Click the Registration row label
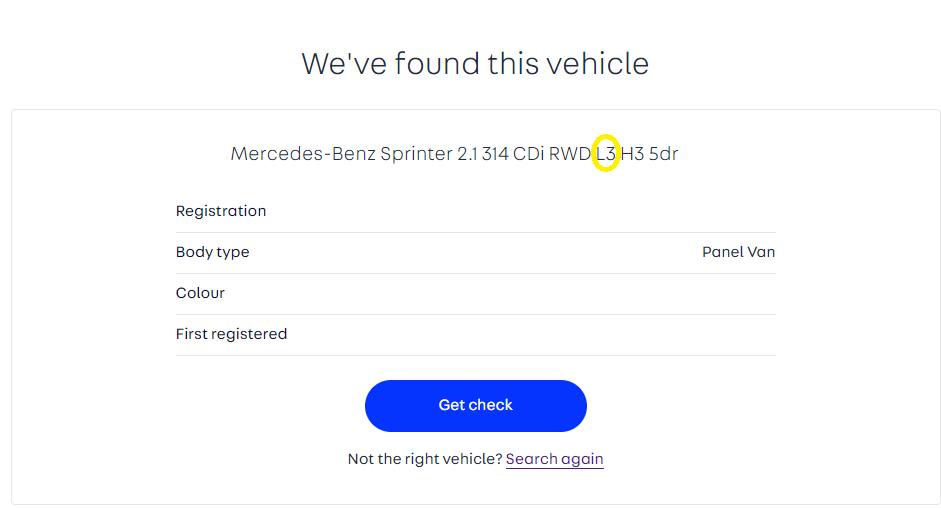The image size is (941, 508). 221,211
